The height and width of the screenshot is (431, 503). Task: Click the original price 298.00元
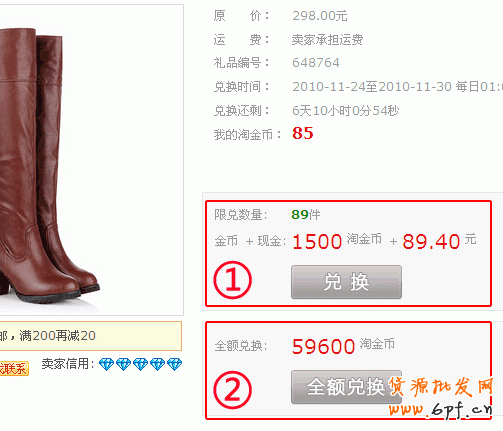click(320, 16)
